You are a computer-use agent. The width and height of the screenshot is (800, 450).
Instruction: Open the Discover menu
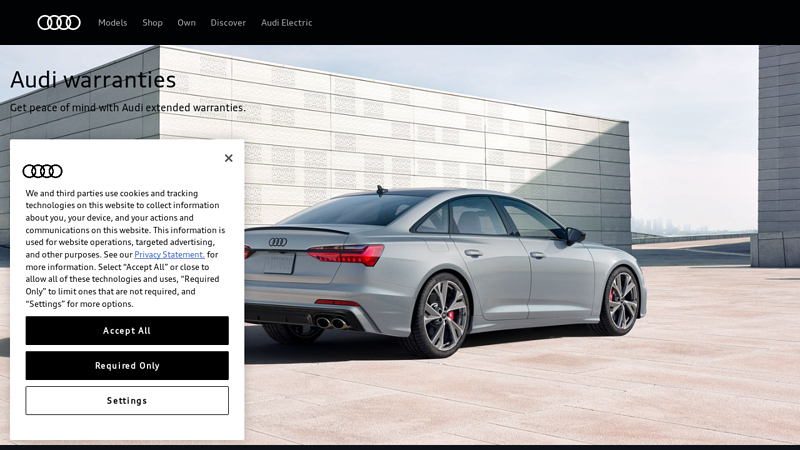[228, 22]
